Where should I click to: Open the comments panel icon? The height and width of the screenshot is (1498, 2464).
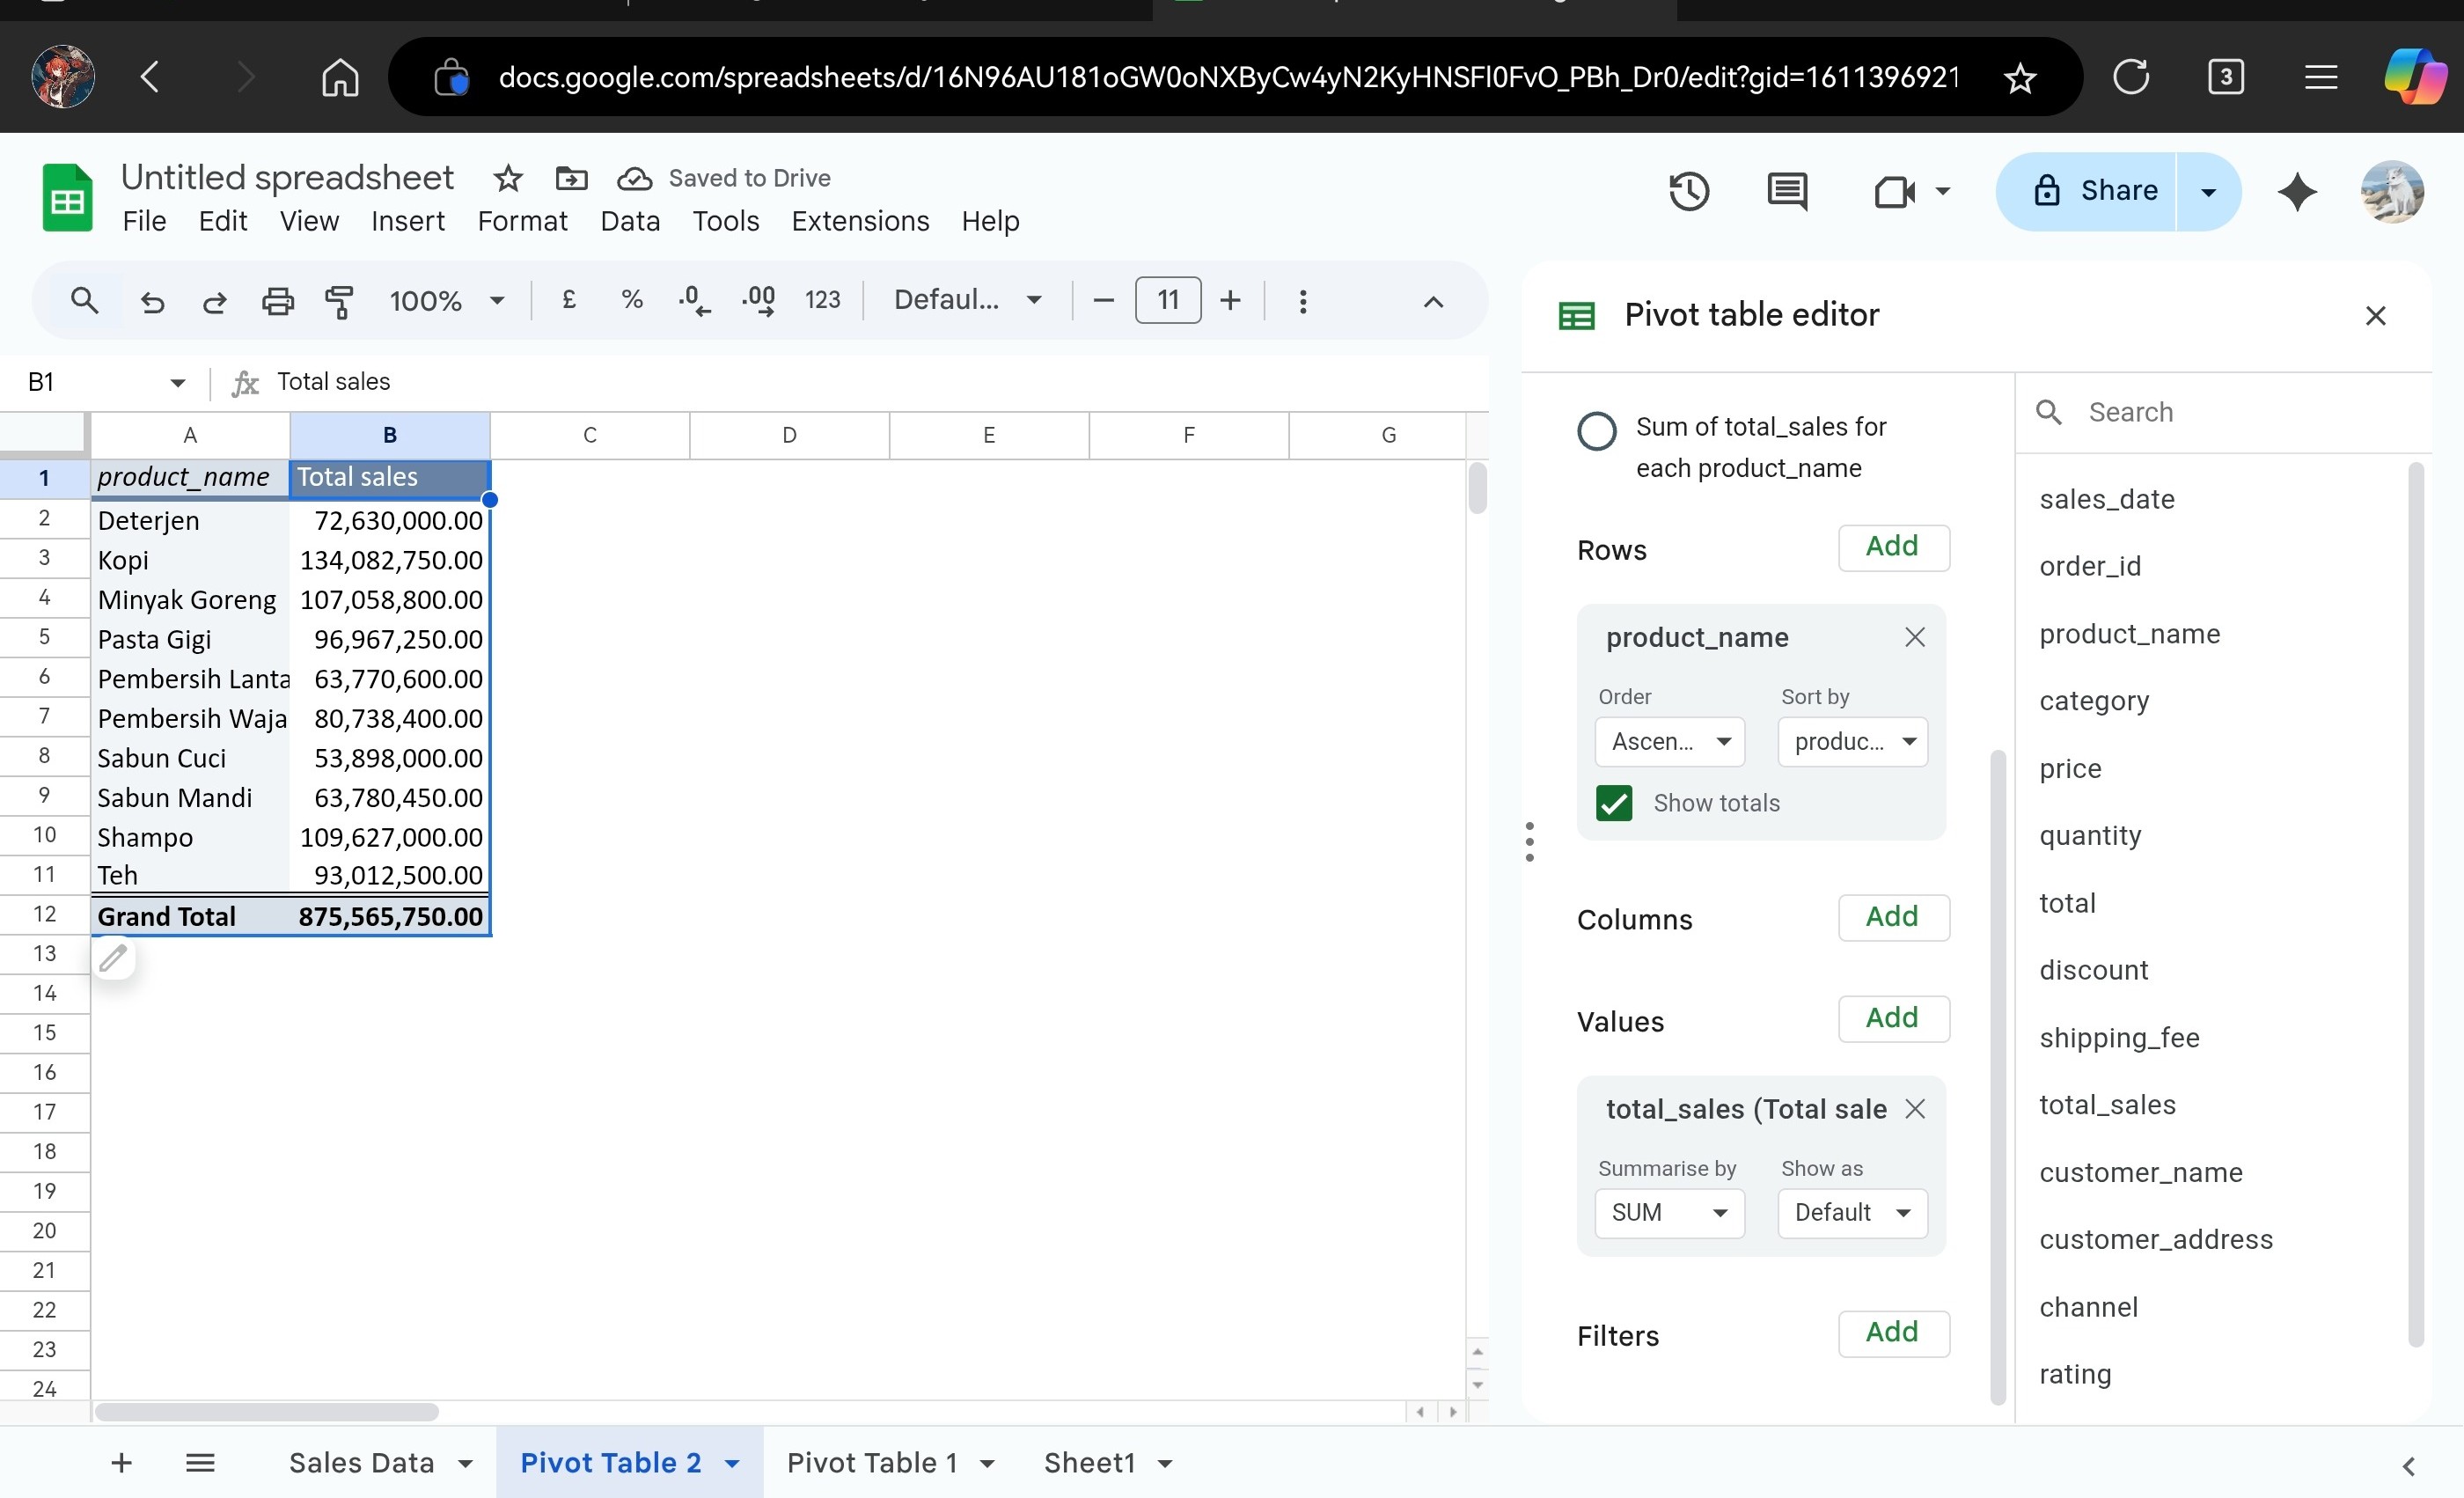pyautogui.click(x=1786, y=191)
